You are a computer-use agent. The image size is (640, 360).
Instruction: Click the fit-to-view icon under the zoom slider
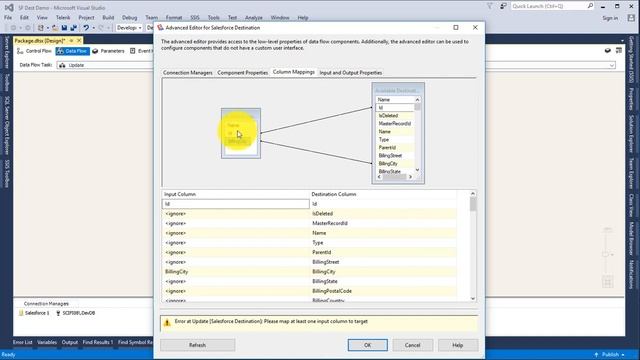(x=608, y=282)
